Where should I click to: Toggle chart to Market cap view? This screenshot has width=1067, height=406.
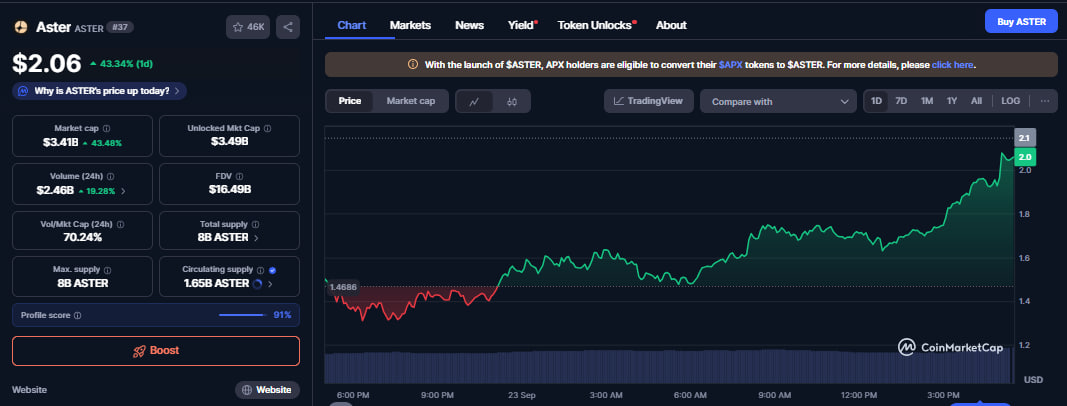[x=410, y=101]
